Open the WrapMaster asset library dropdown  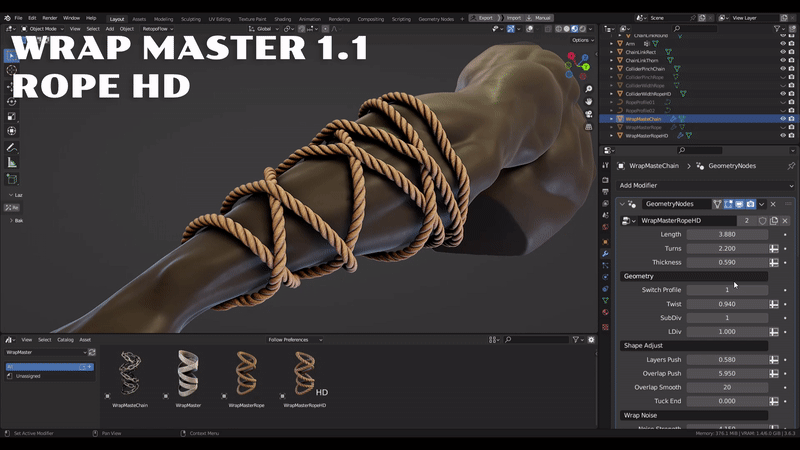pos(46,353)
